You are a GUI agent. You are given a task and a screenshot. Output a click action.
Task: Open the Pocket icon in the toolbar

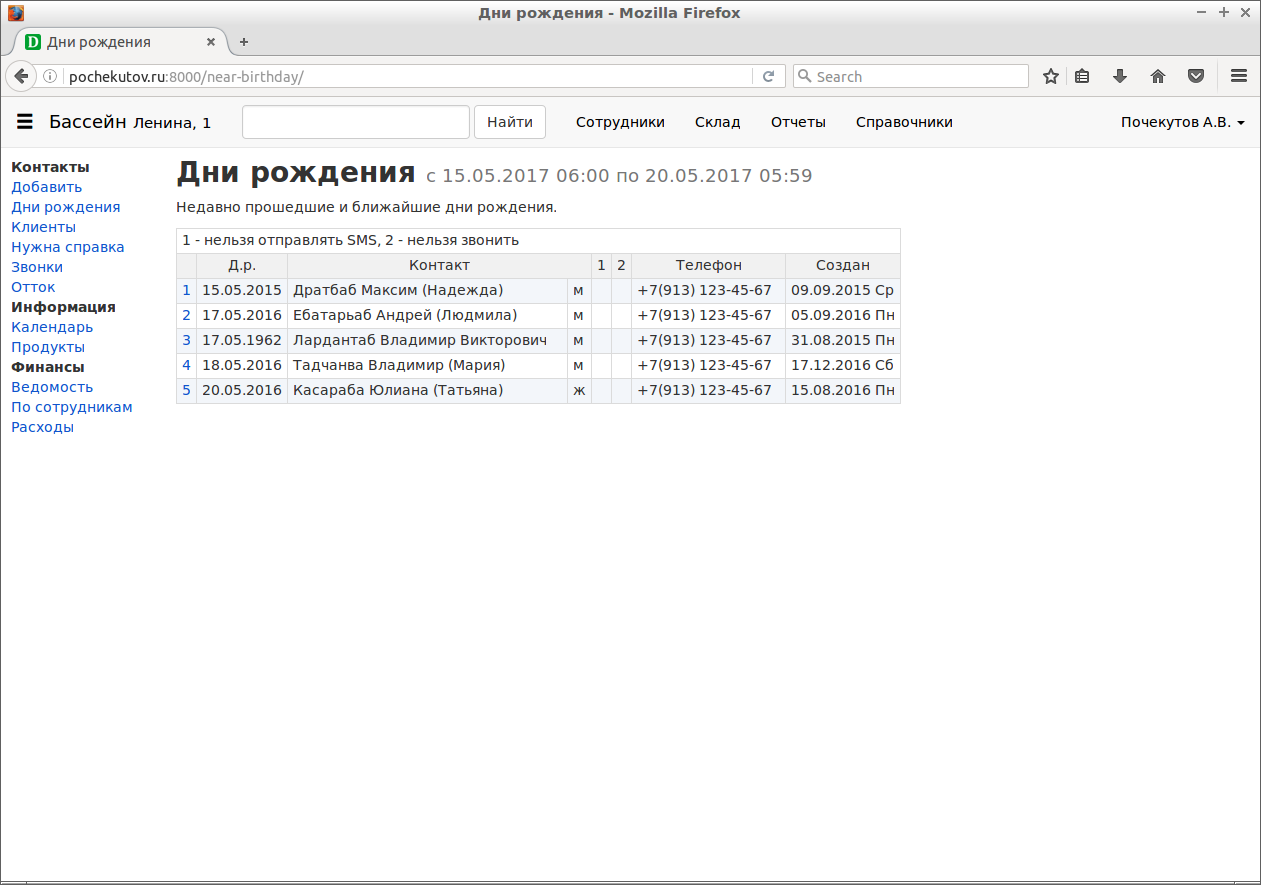pos(1195,76)
